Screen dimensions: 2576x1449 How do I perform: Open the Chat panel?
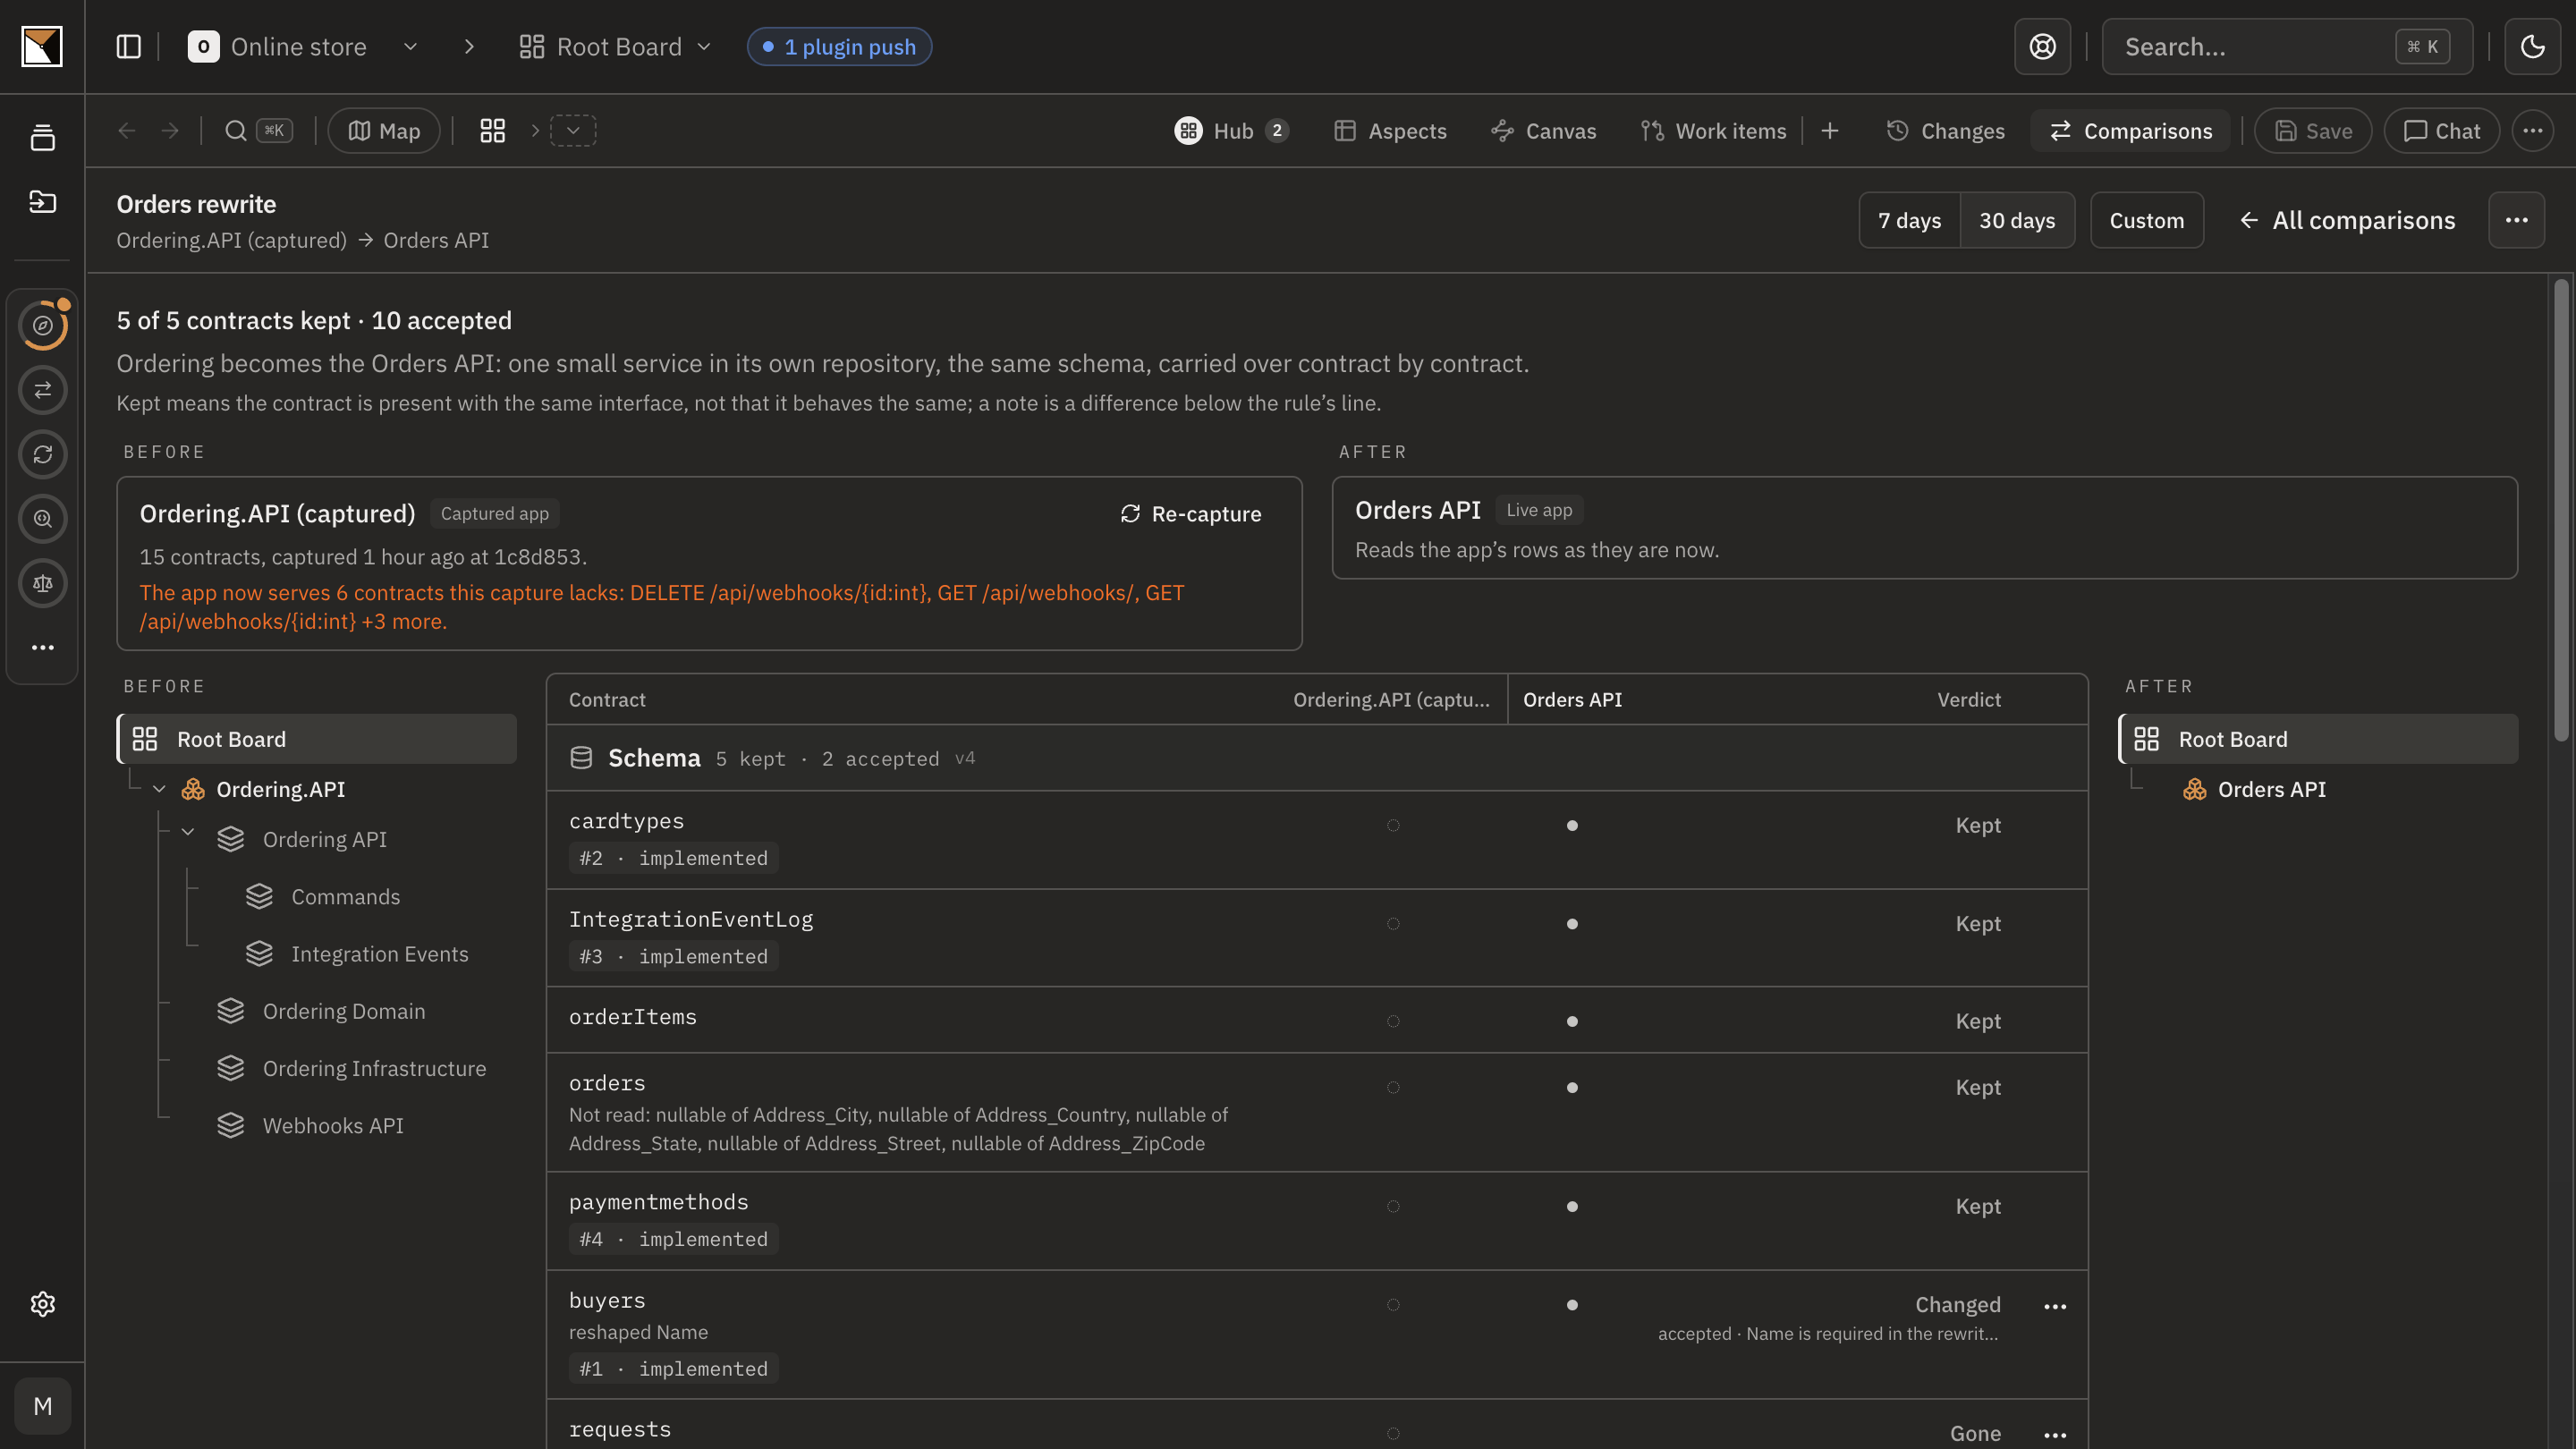click(2441, 131)
